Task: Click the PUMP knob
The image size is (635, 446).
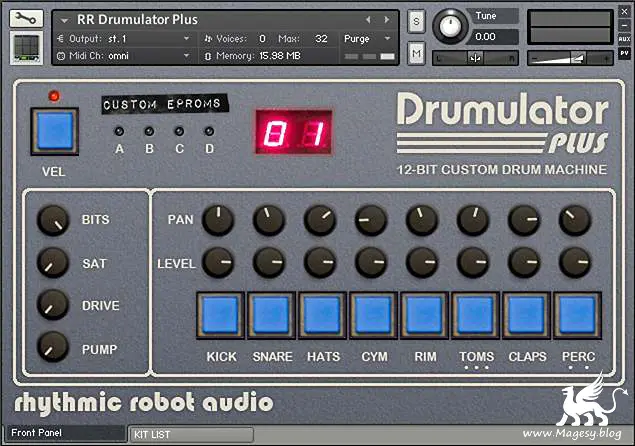Action: pos(53,347)
